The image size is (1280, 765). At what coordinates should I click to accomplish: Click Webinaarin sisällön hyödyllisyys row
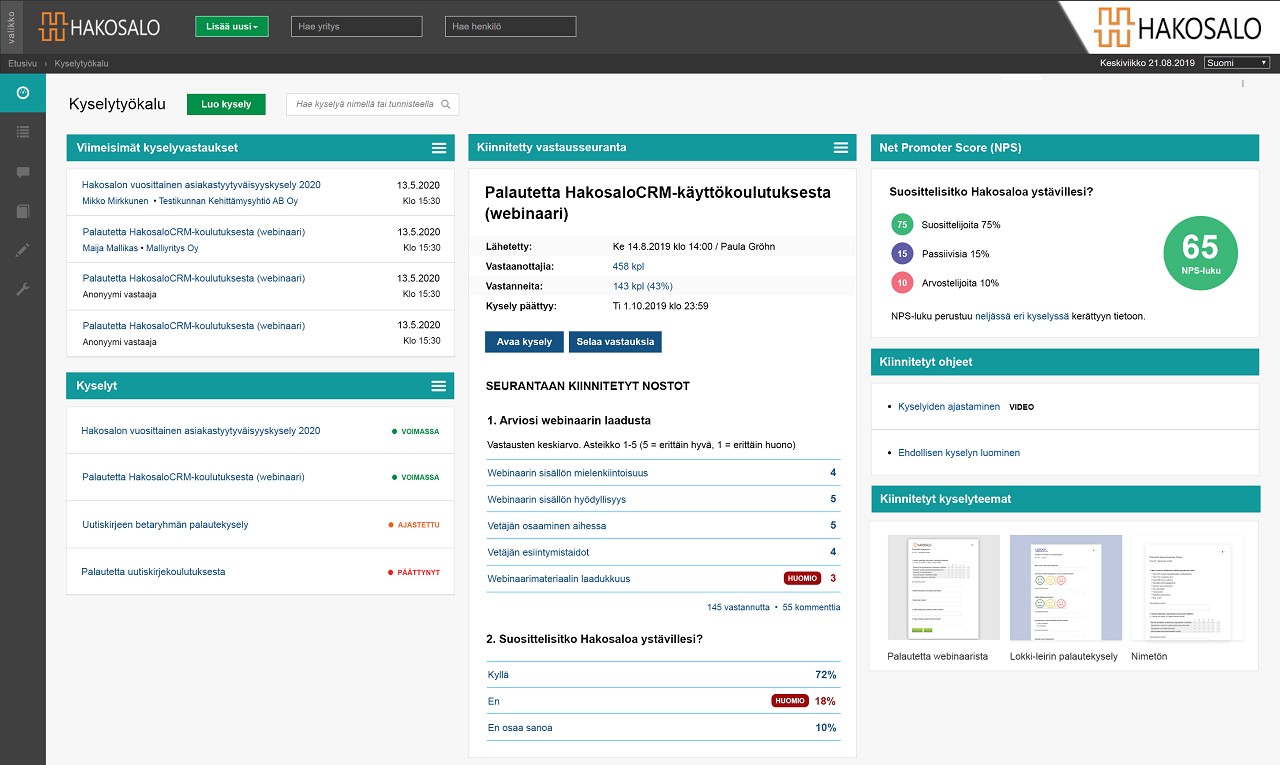[662, 499]
